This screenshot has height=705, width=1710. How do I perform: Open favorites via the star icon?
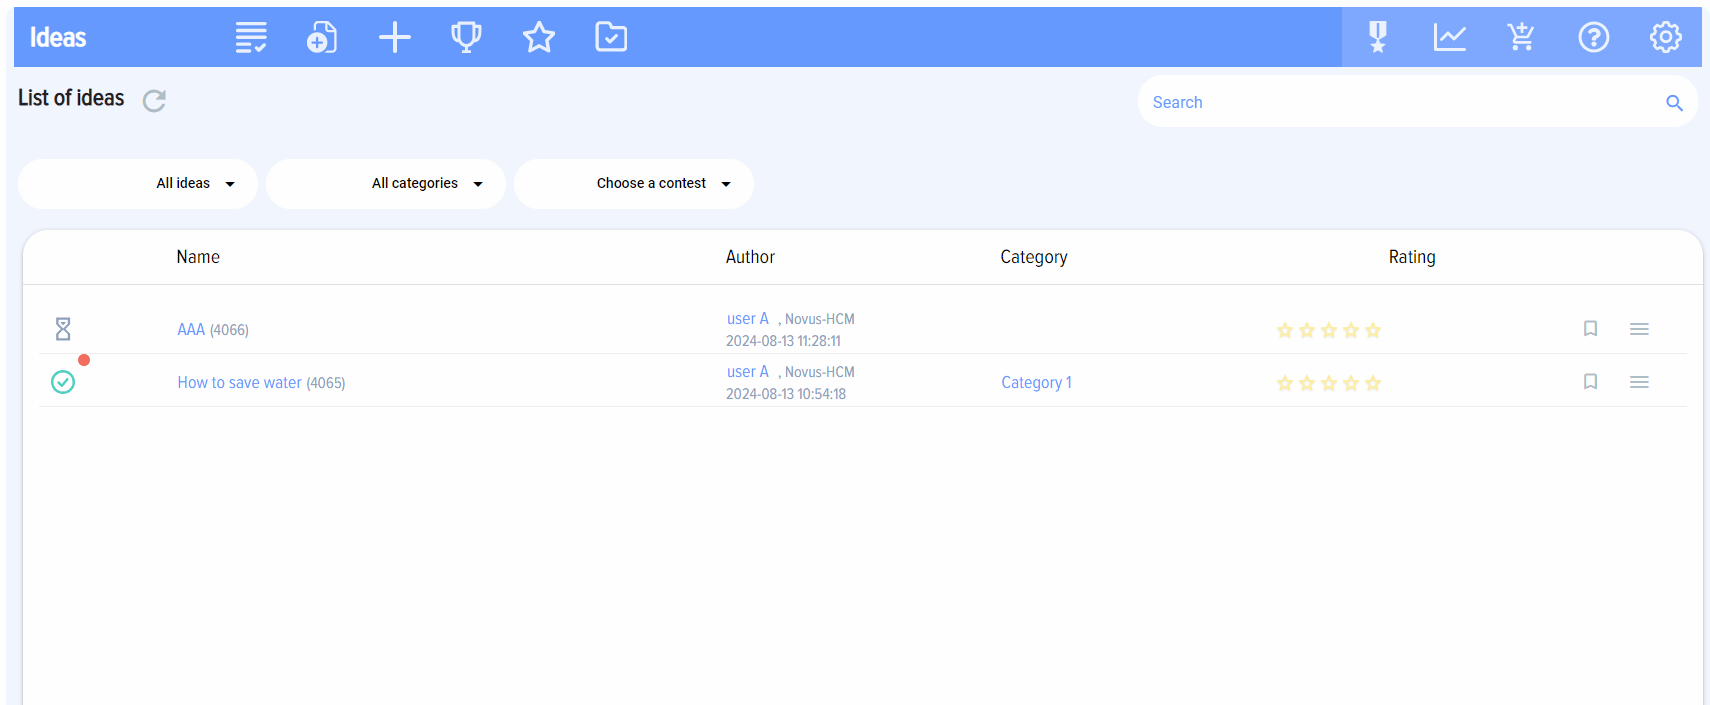click(539, 38)
